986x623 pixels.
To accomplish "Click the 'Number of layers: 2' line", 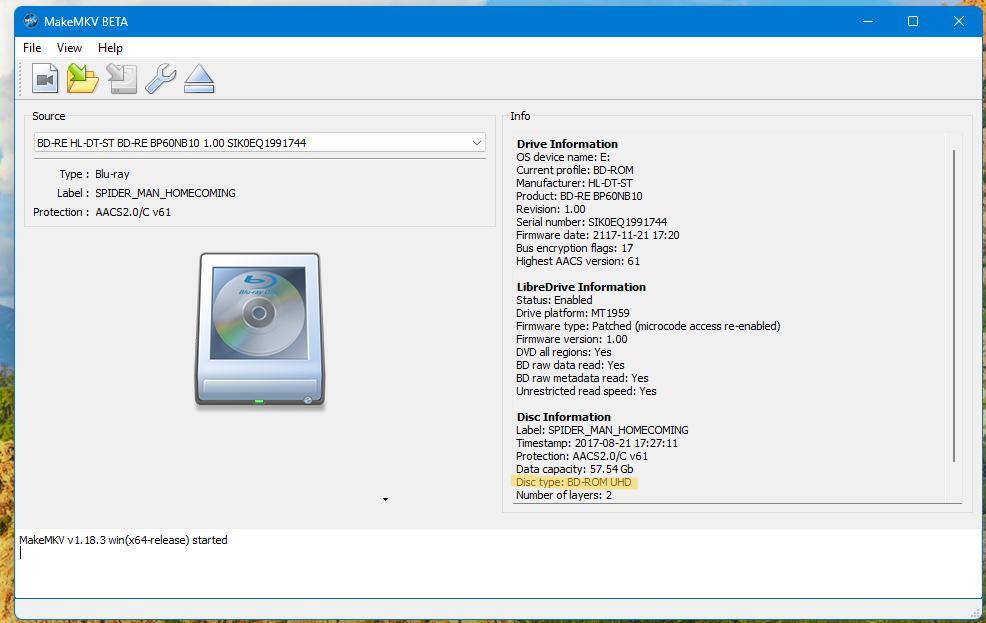I will 564,495.
